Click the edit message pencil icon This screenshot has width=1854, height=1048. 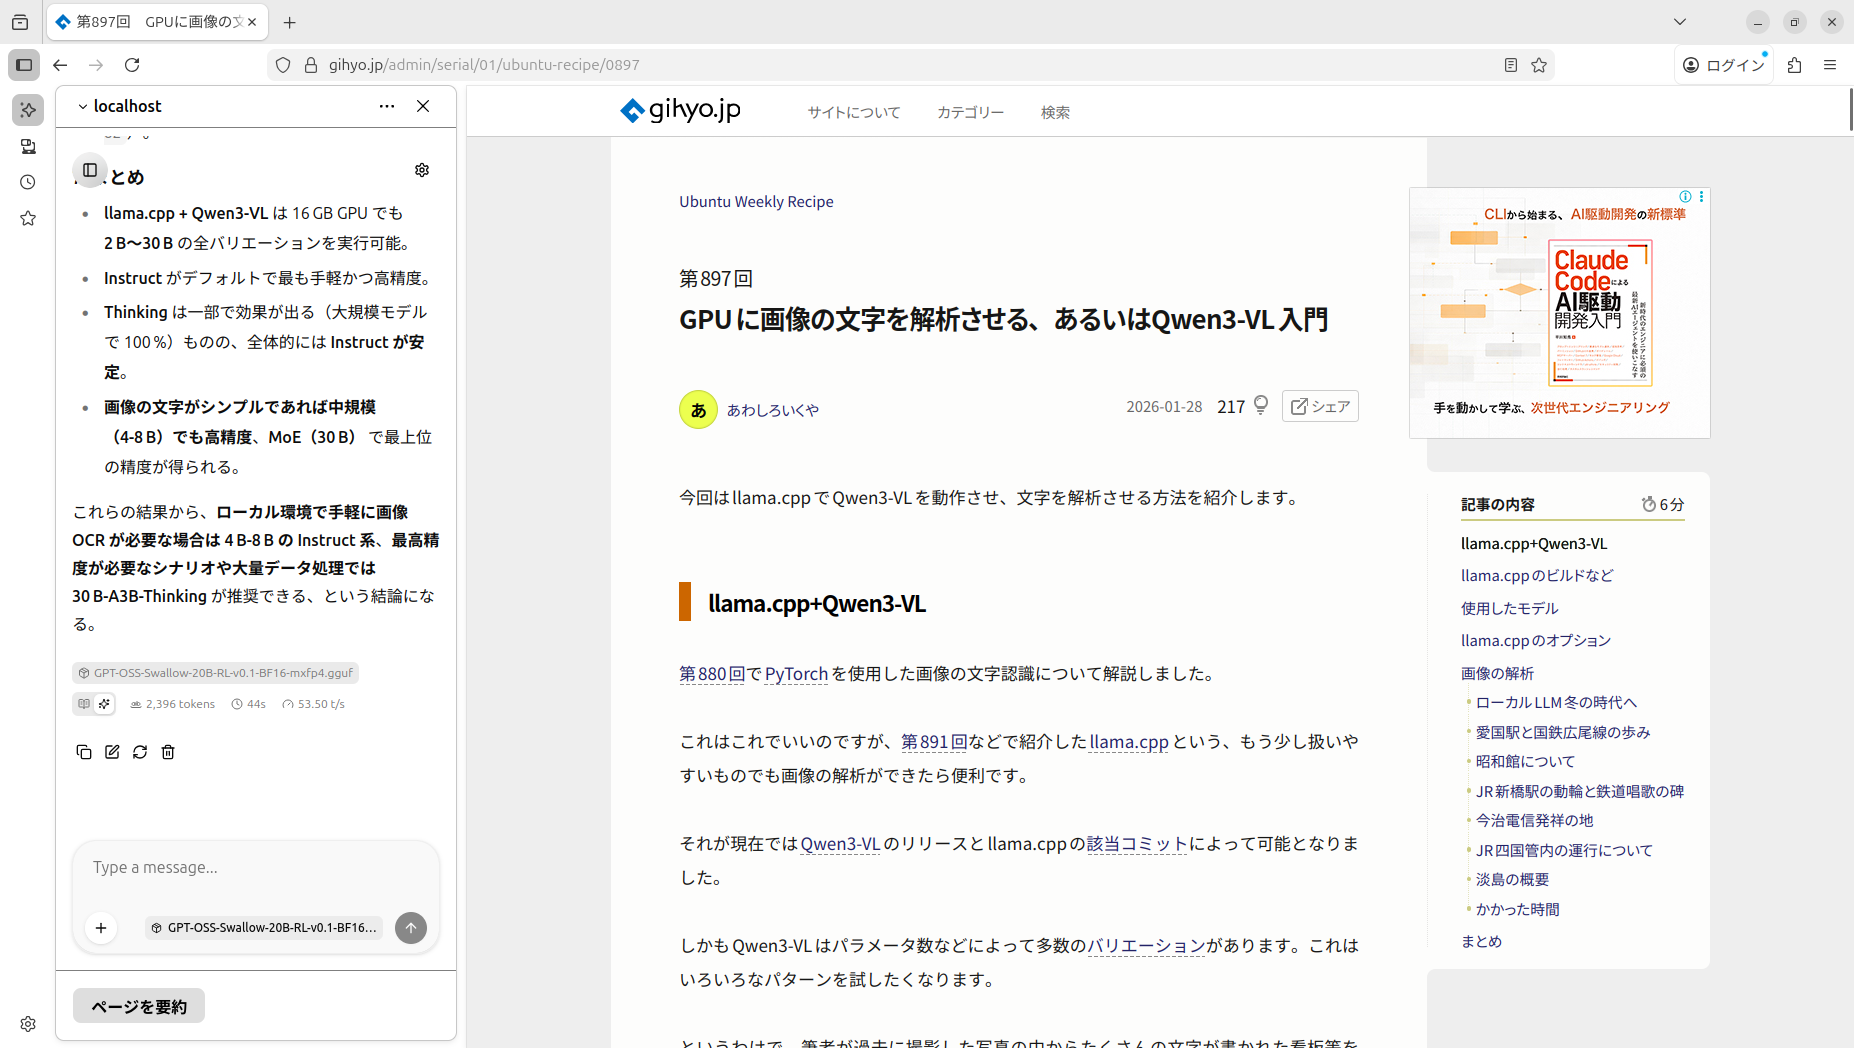pyautogui.click(x=112, y=752)
